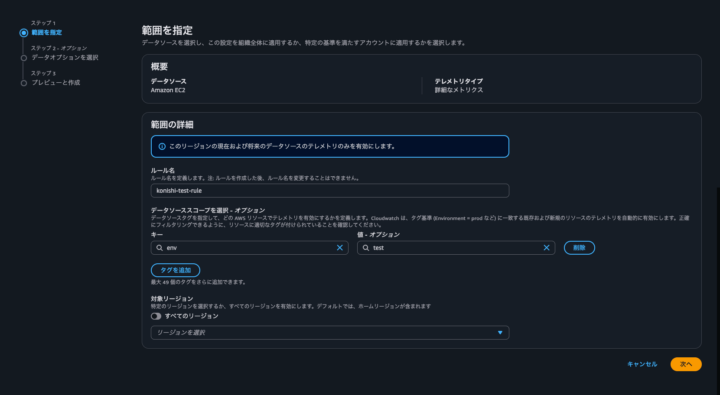Click the タグを追加 button
This screenshot has width=720, height=395.
175,270
